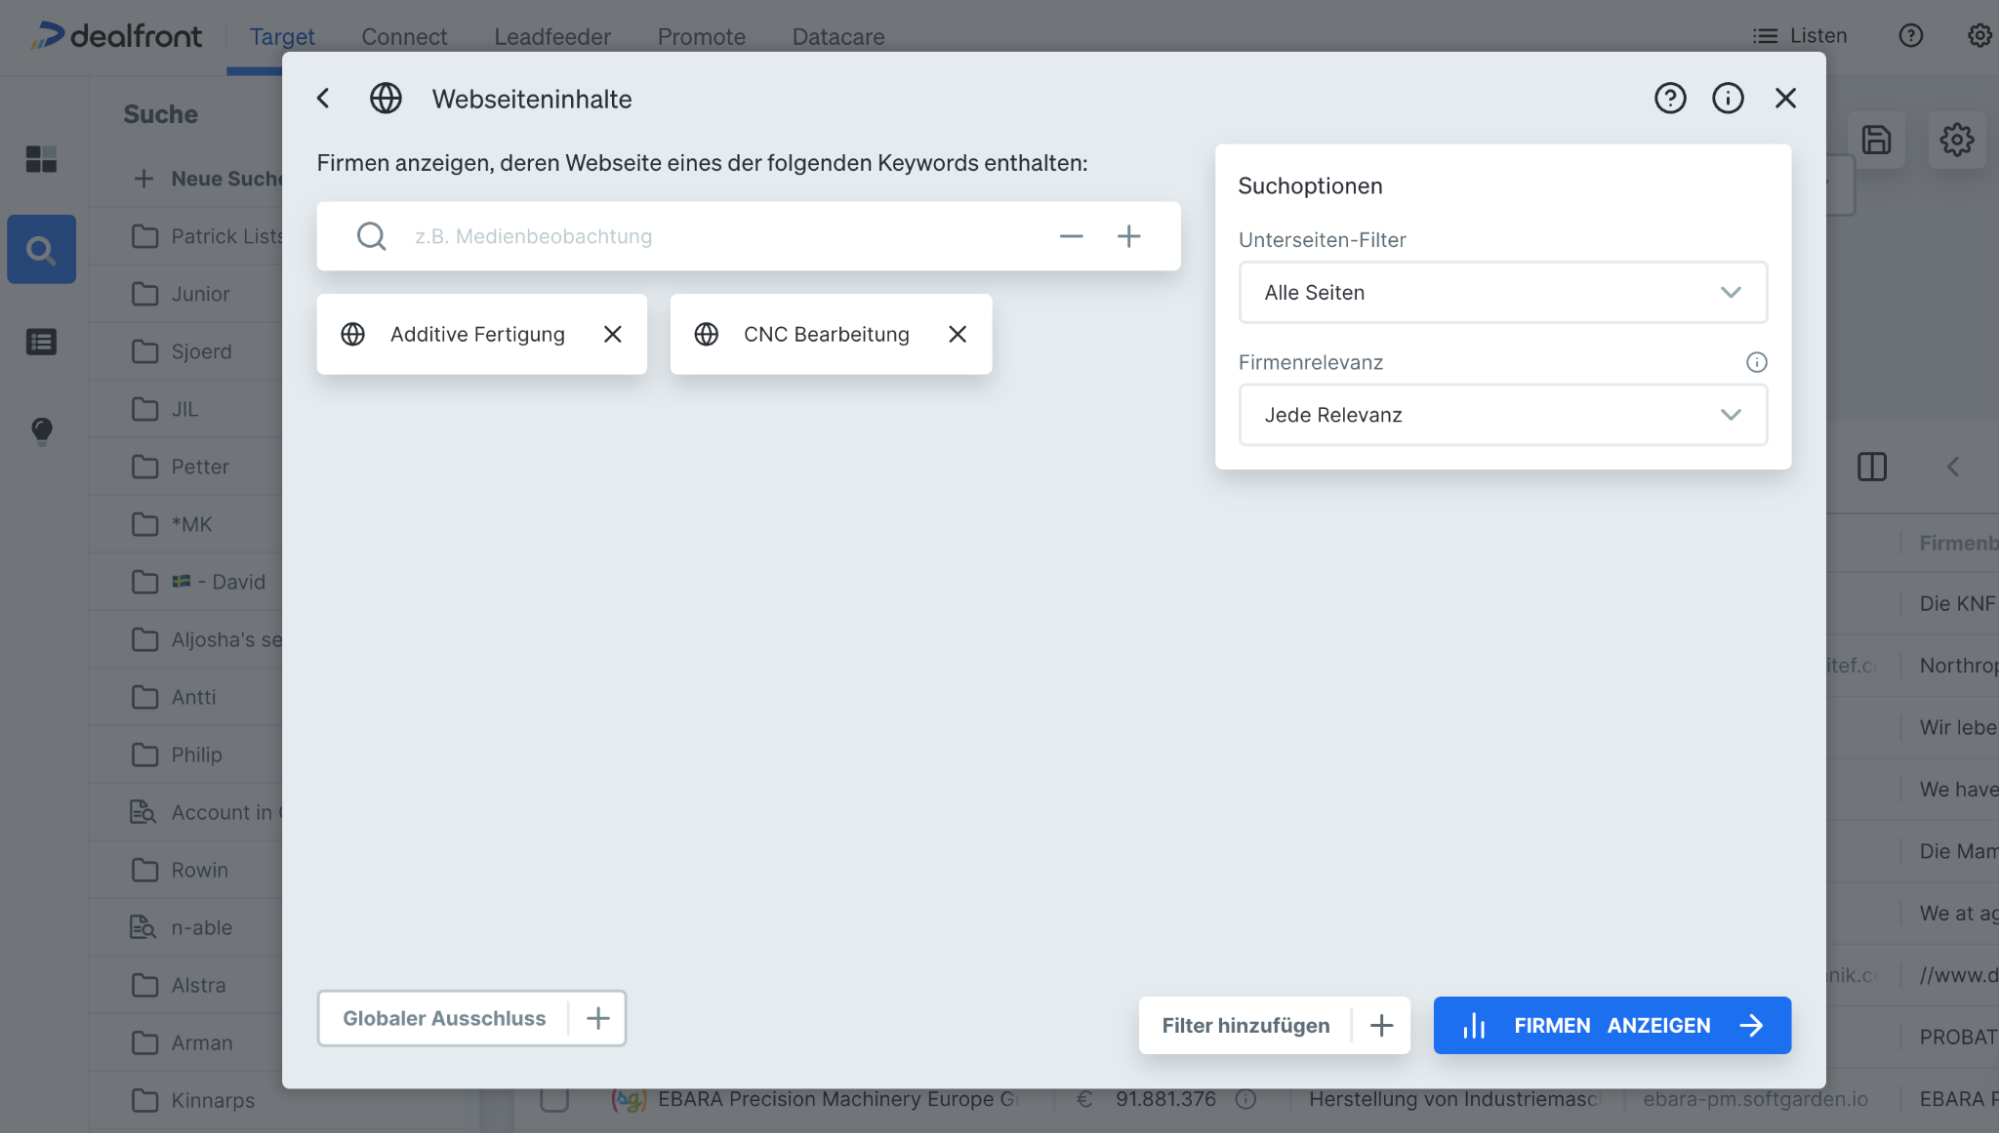The image size is (1999, 1134).
Task: Go back using the modal's back arrow
Action: [x=323, y=98]
